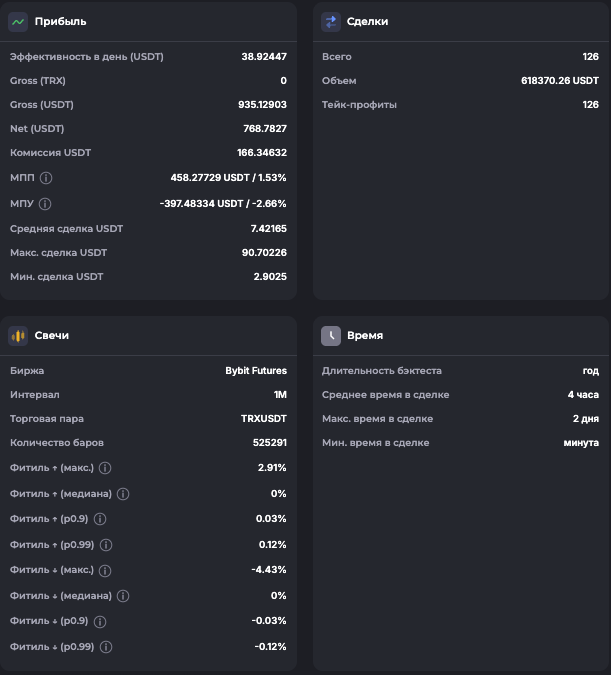Open the info tooltip icon for МПП
This screenshot has height=675, width=611.
point(46,178)
